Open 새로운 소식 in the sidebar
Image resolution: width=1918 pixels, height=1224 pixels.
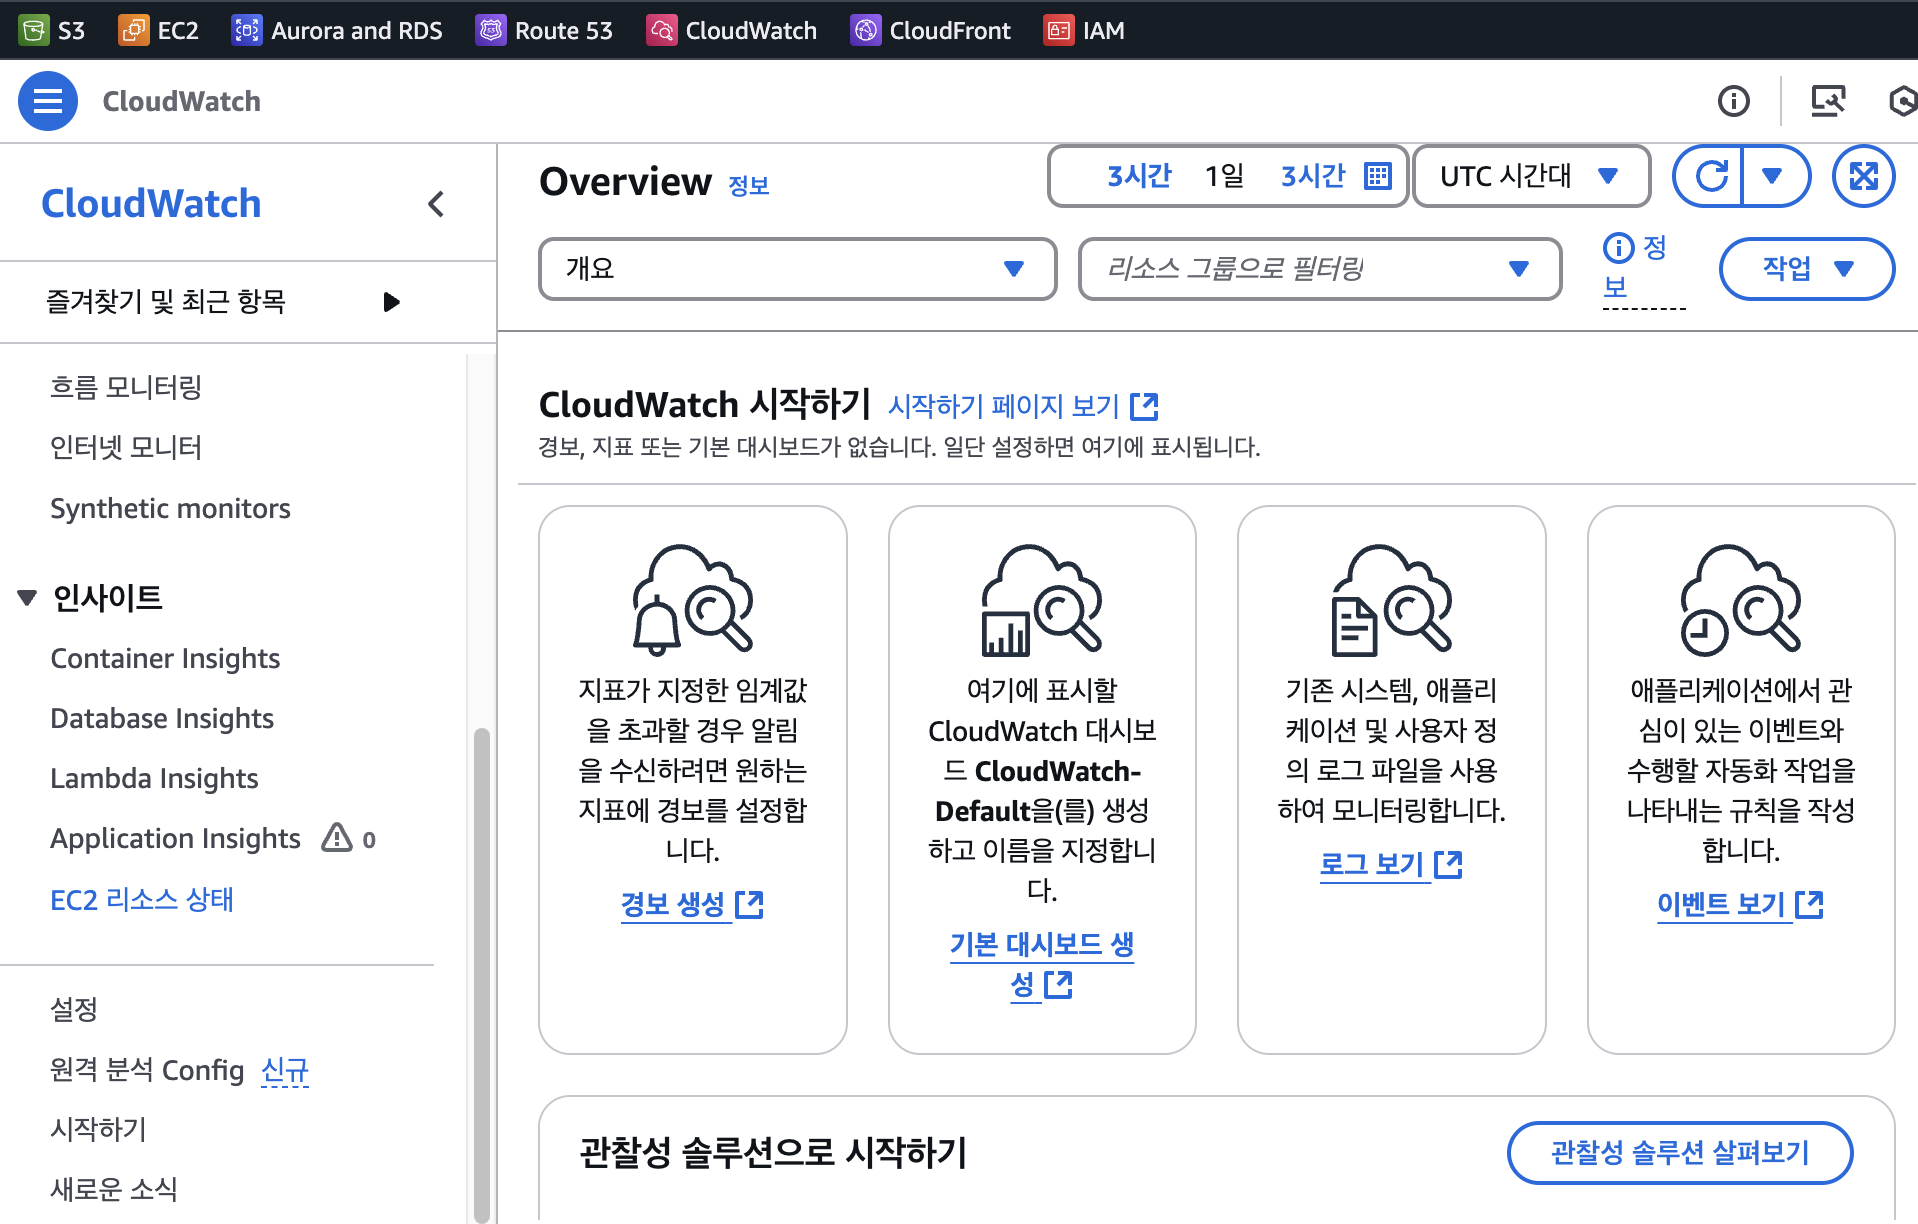pos(114,1189)
